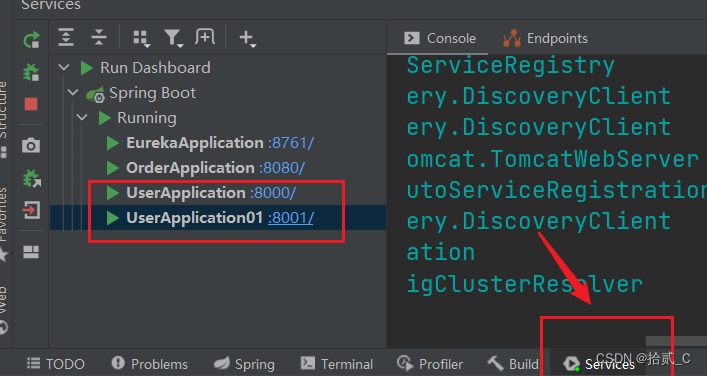Click the Run Dashboard green play icon
The image size is (707, 376).
click(x=86, y=68)
